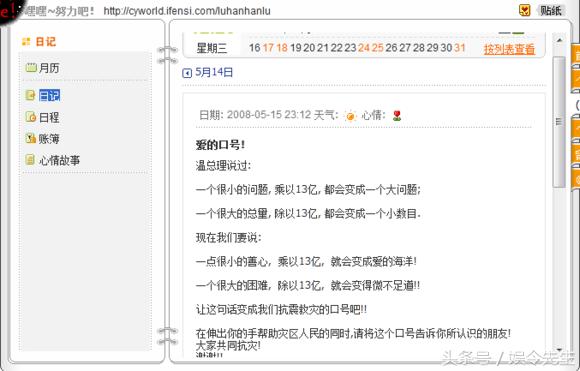Select day 30 in calendar strip

coord(446,48)
